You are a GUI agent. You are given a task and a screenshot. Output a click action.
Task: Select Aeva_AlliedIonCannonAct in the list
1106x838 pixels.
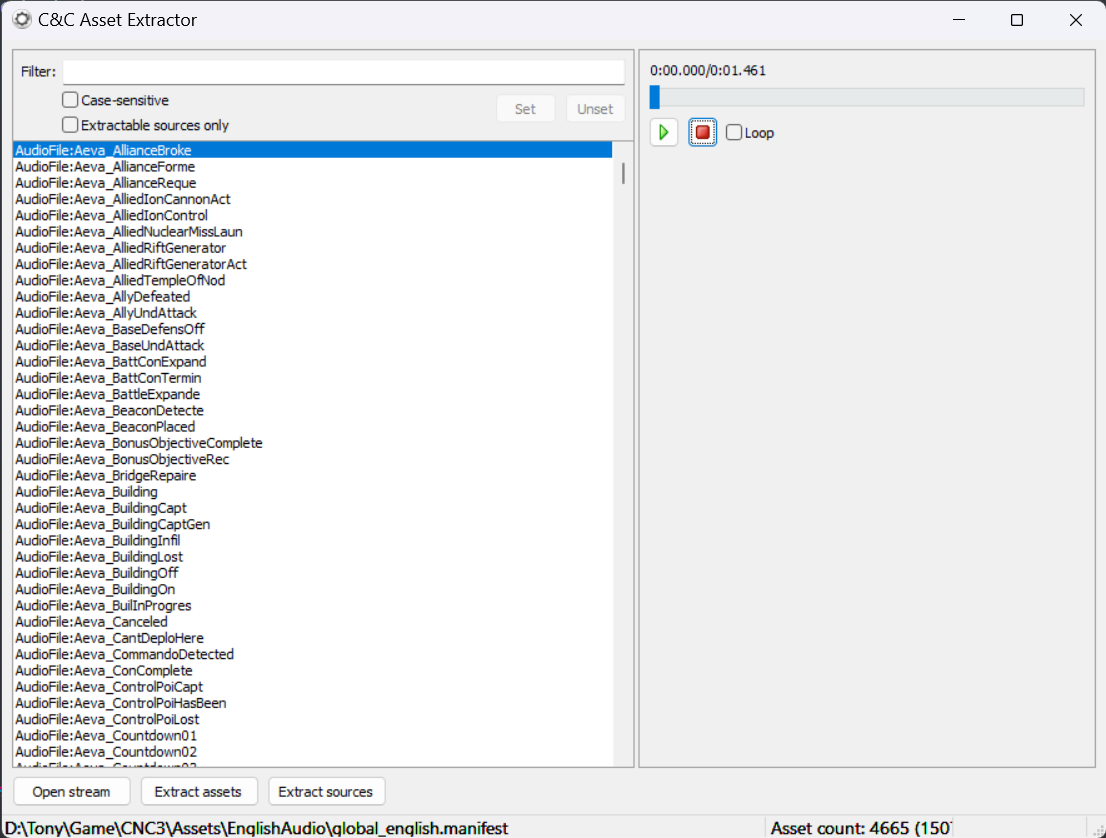[122, 199]
